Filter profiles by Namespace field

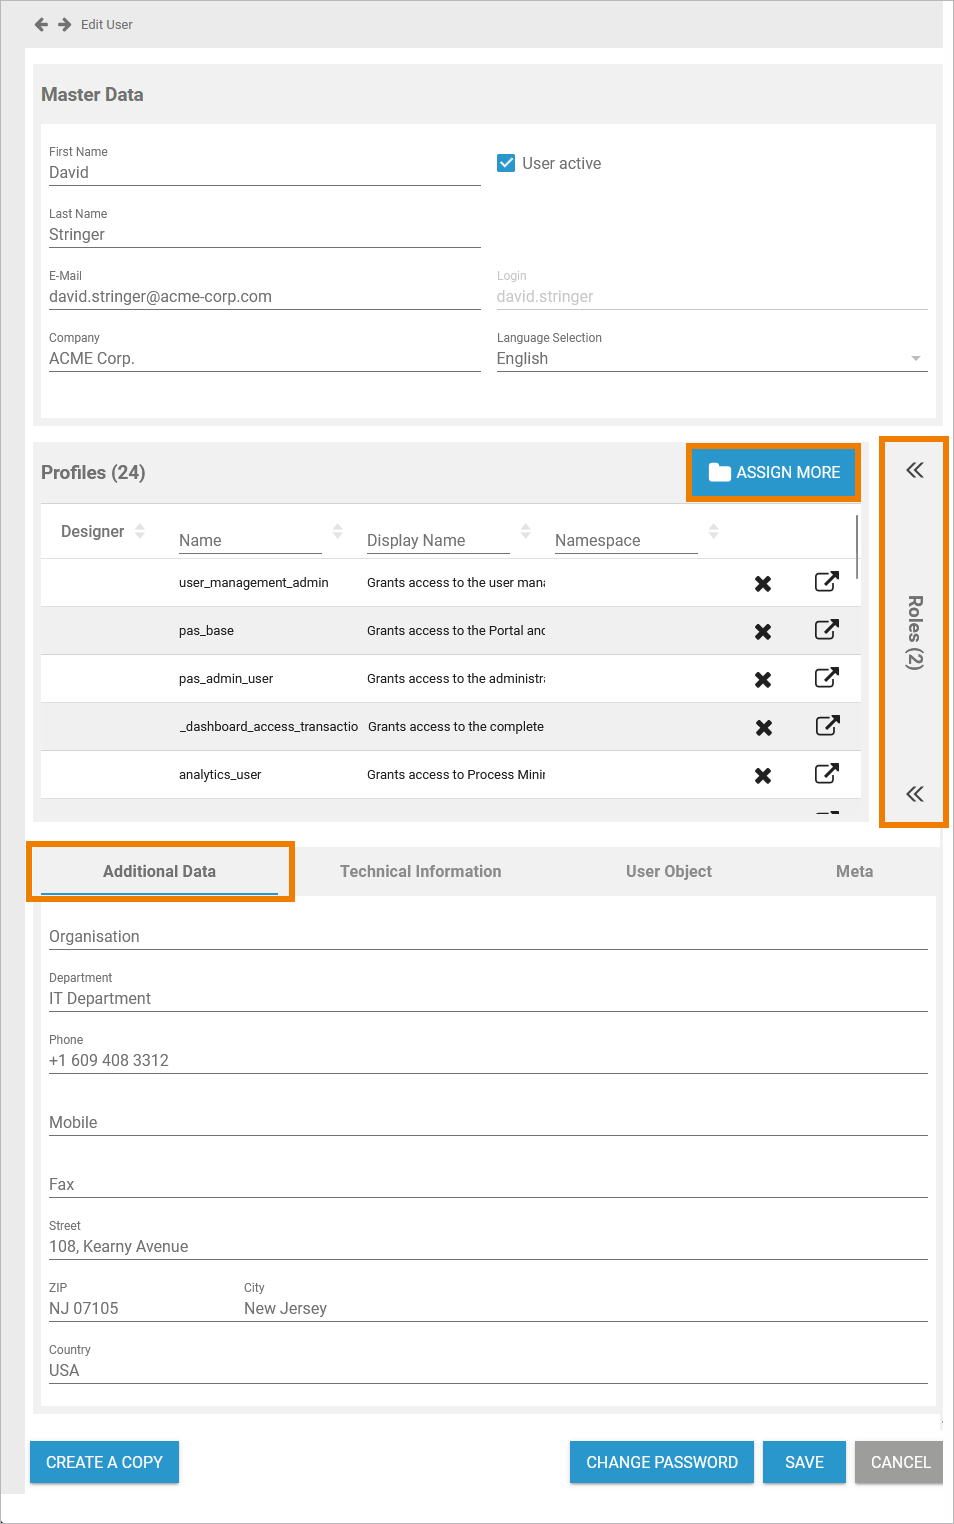[626, 540]
